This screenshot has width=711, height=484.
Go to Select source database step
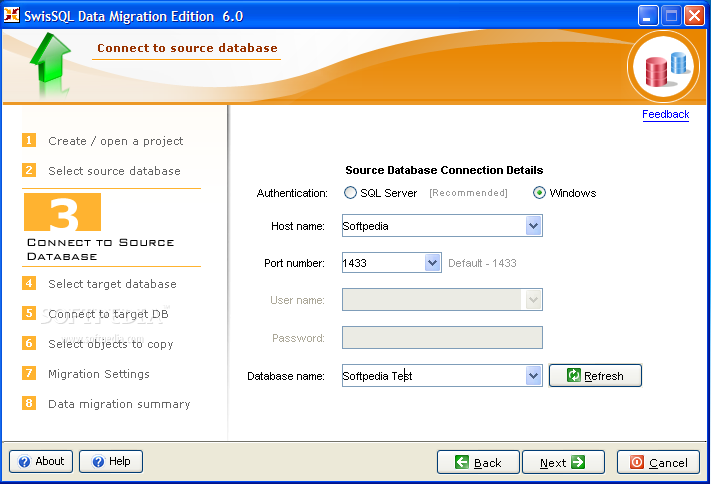pos(114,171)
